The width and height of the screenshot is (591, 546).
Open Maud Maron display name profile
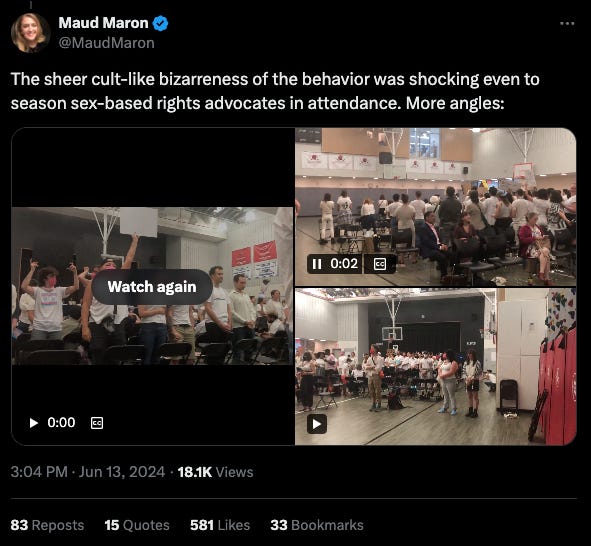coord(104,23)
